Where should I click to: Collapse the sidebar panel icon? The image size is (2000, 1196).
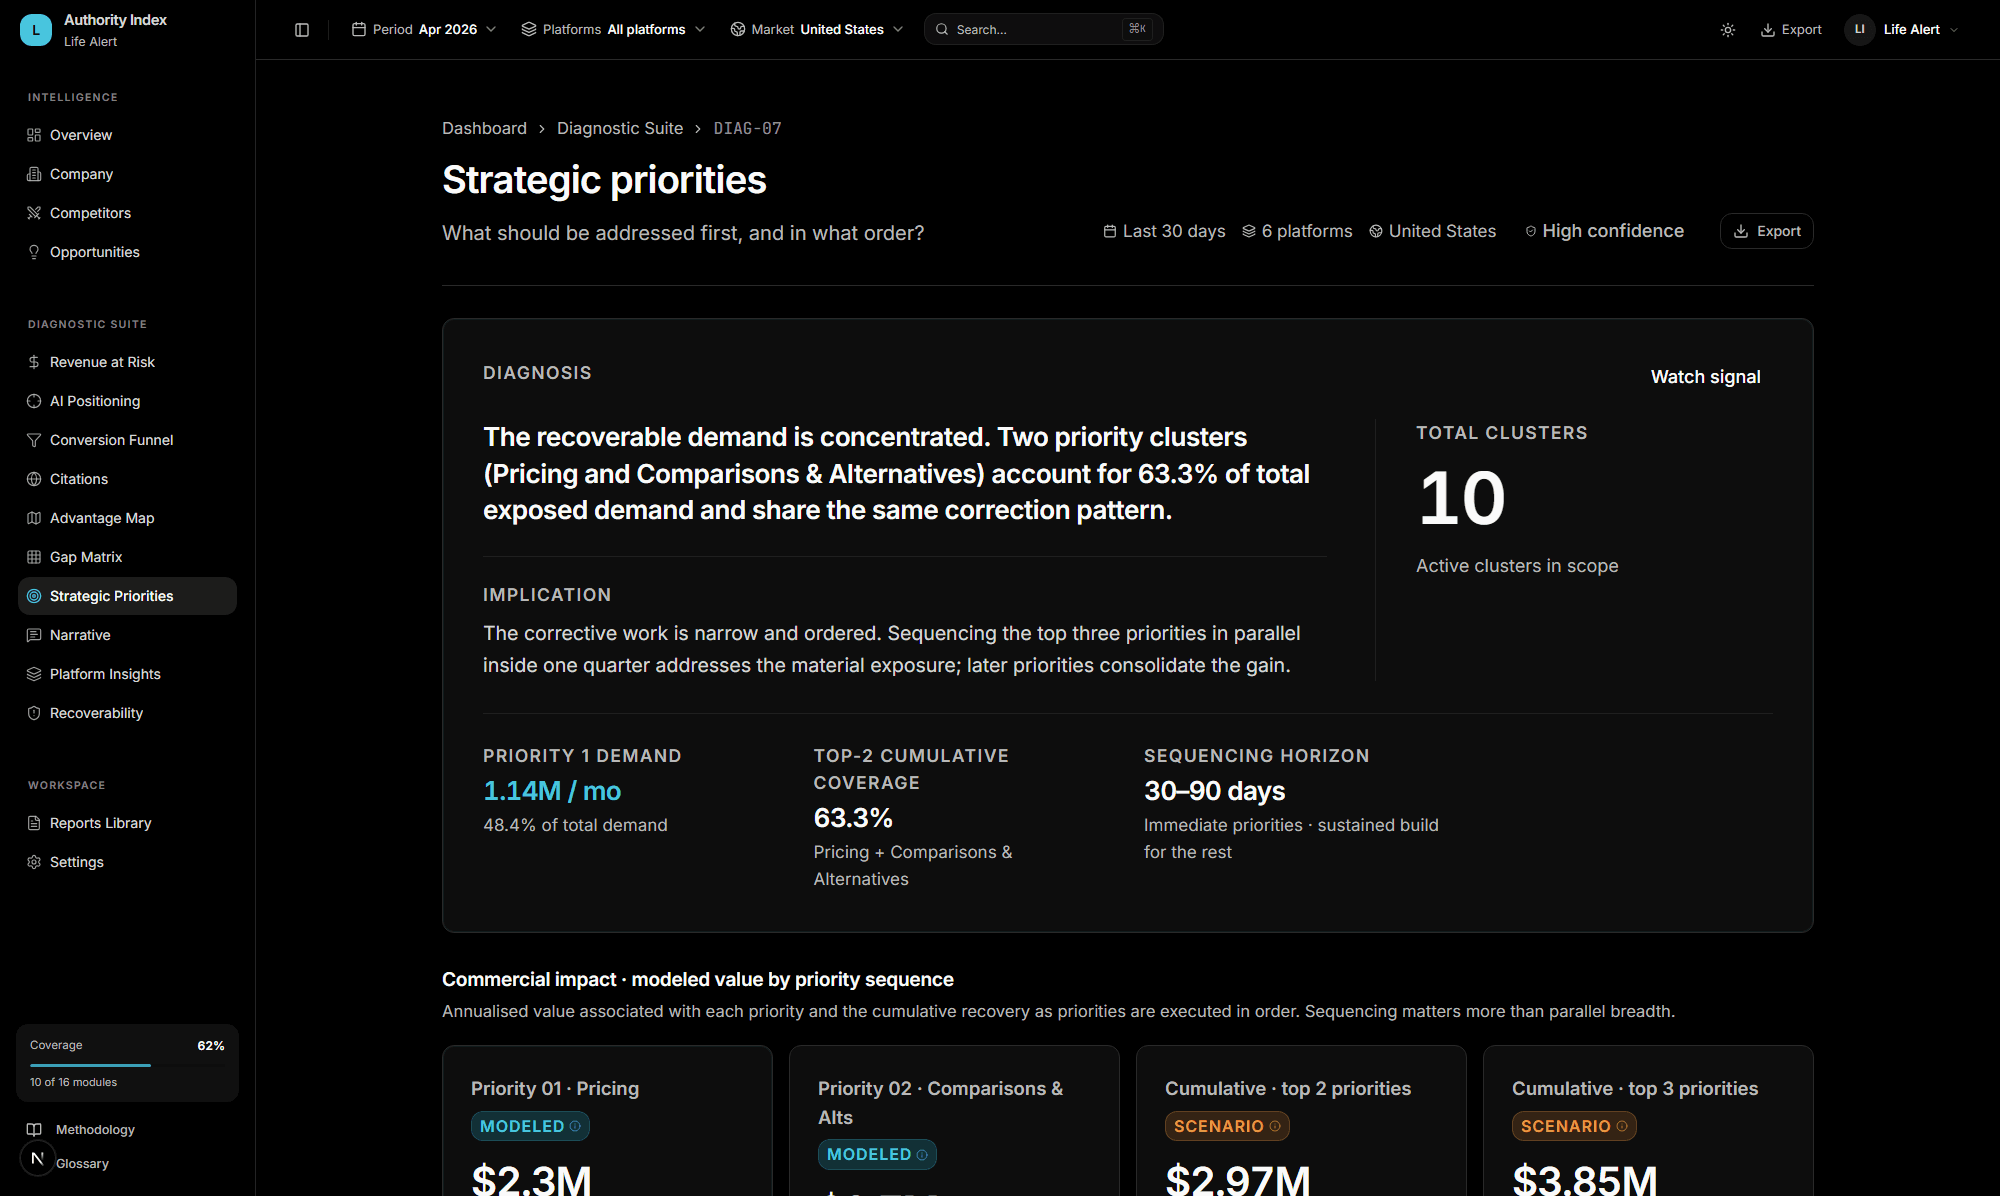pyautogui.click(x=302, y=30)
